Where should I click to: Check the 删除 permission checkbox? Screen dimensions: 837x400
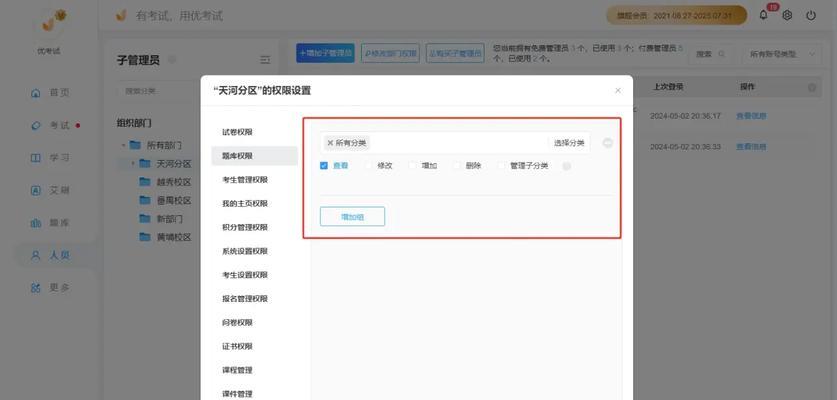(456, 166)
